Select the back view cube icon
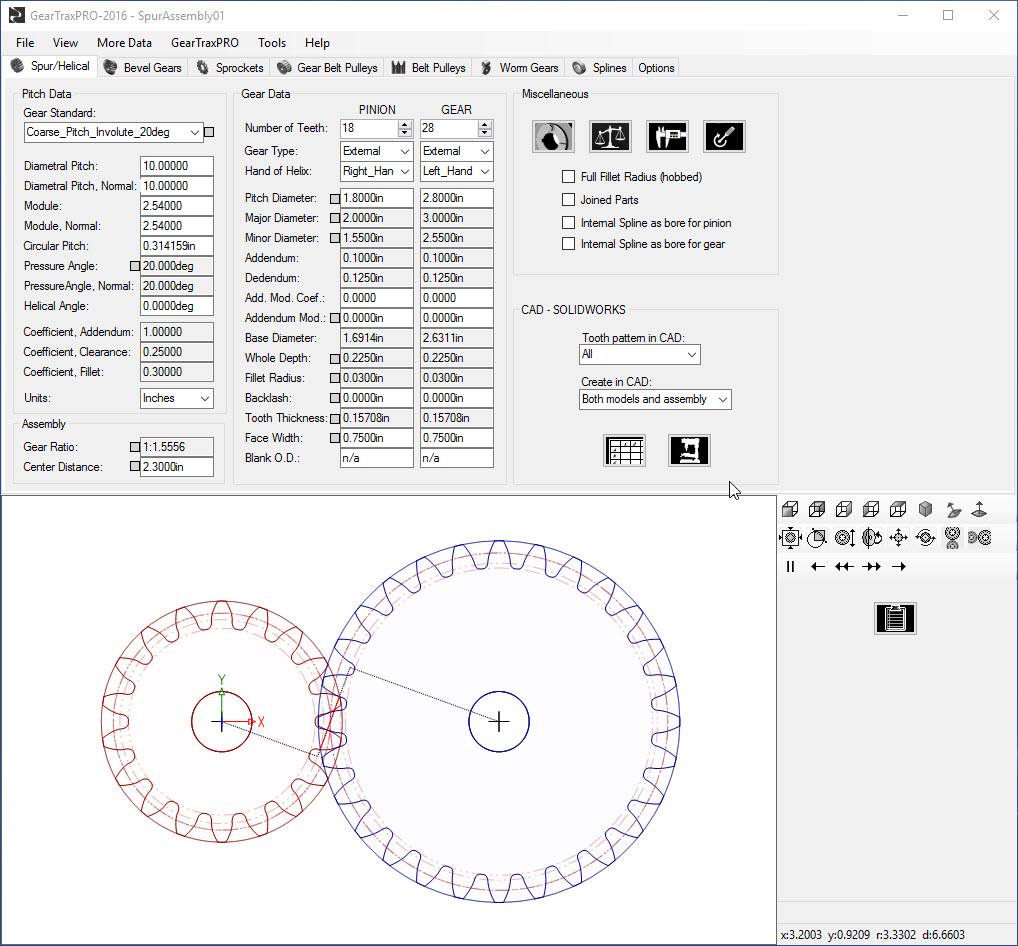 click(817, 510)
